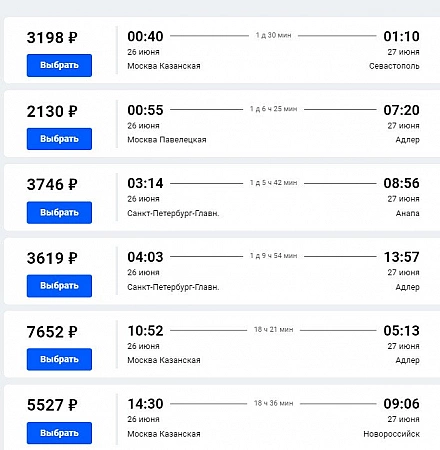Click arrival time 07:20 at Адлер
440x450 pixels.
401,110
